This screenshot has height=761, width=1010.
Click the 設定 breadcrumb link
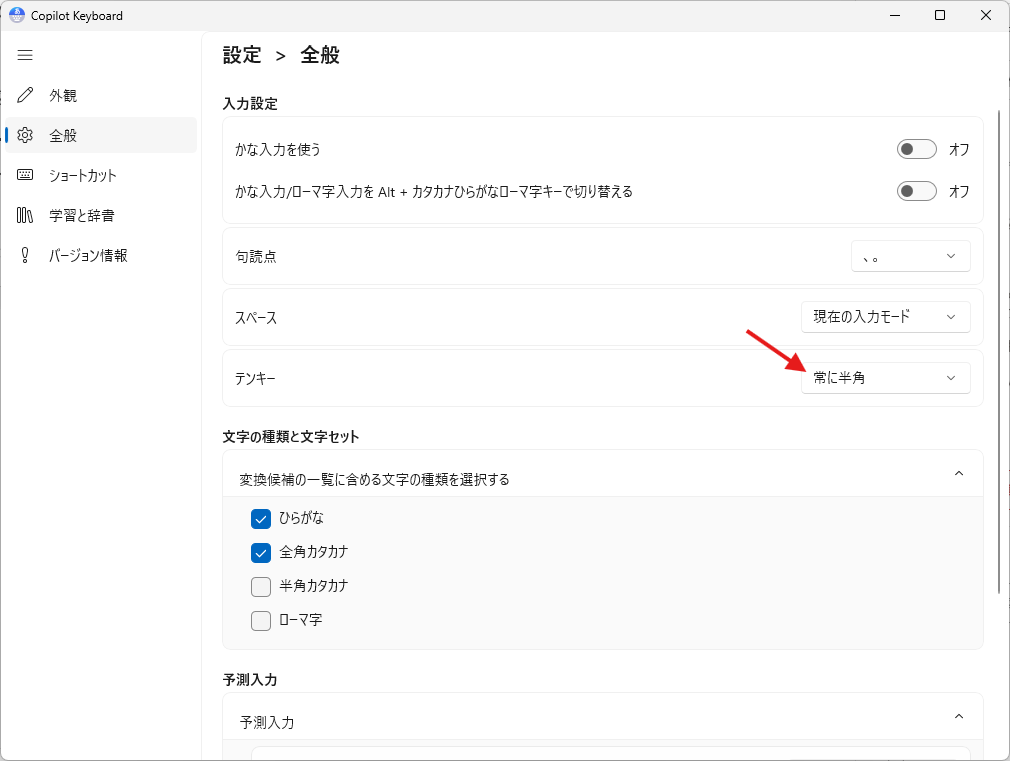click(242, 55)
